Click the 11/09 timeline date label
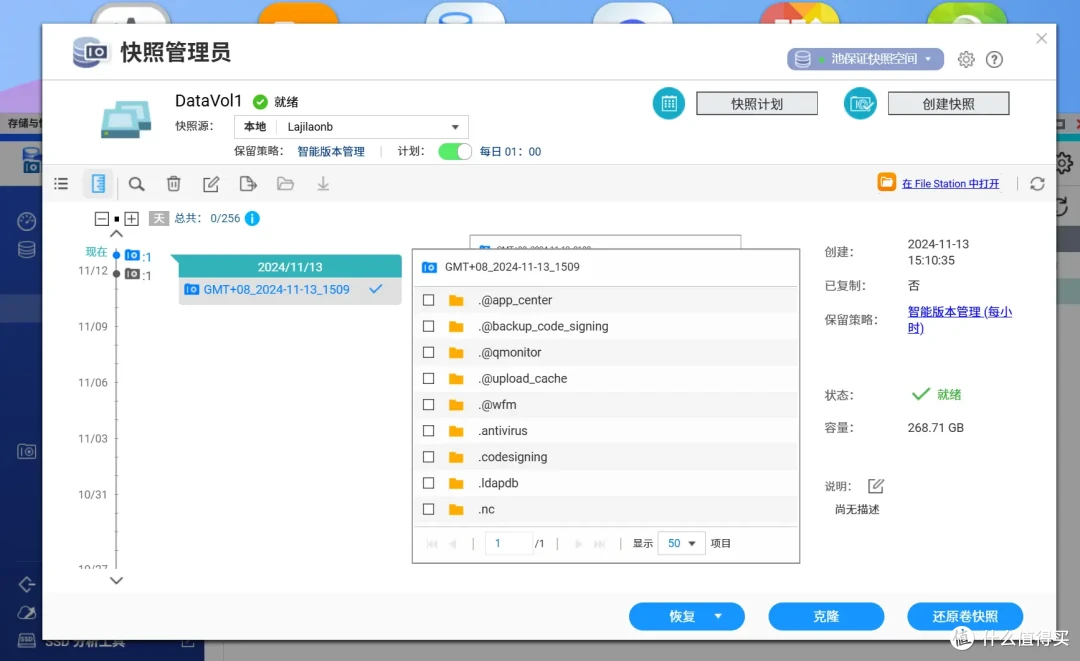1080x661 pixels. (x=93, y=326)
